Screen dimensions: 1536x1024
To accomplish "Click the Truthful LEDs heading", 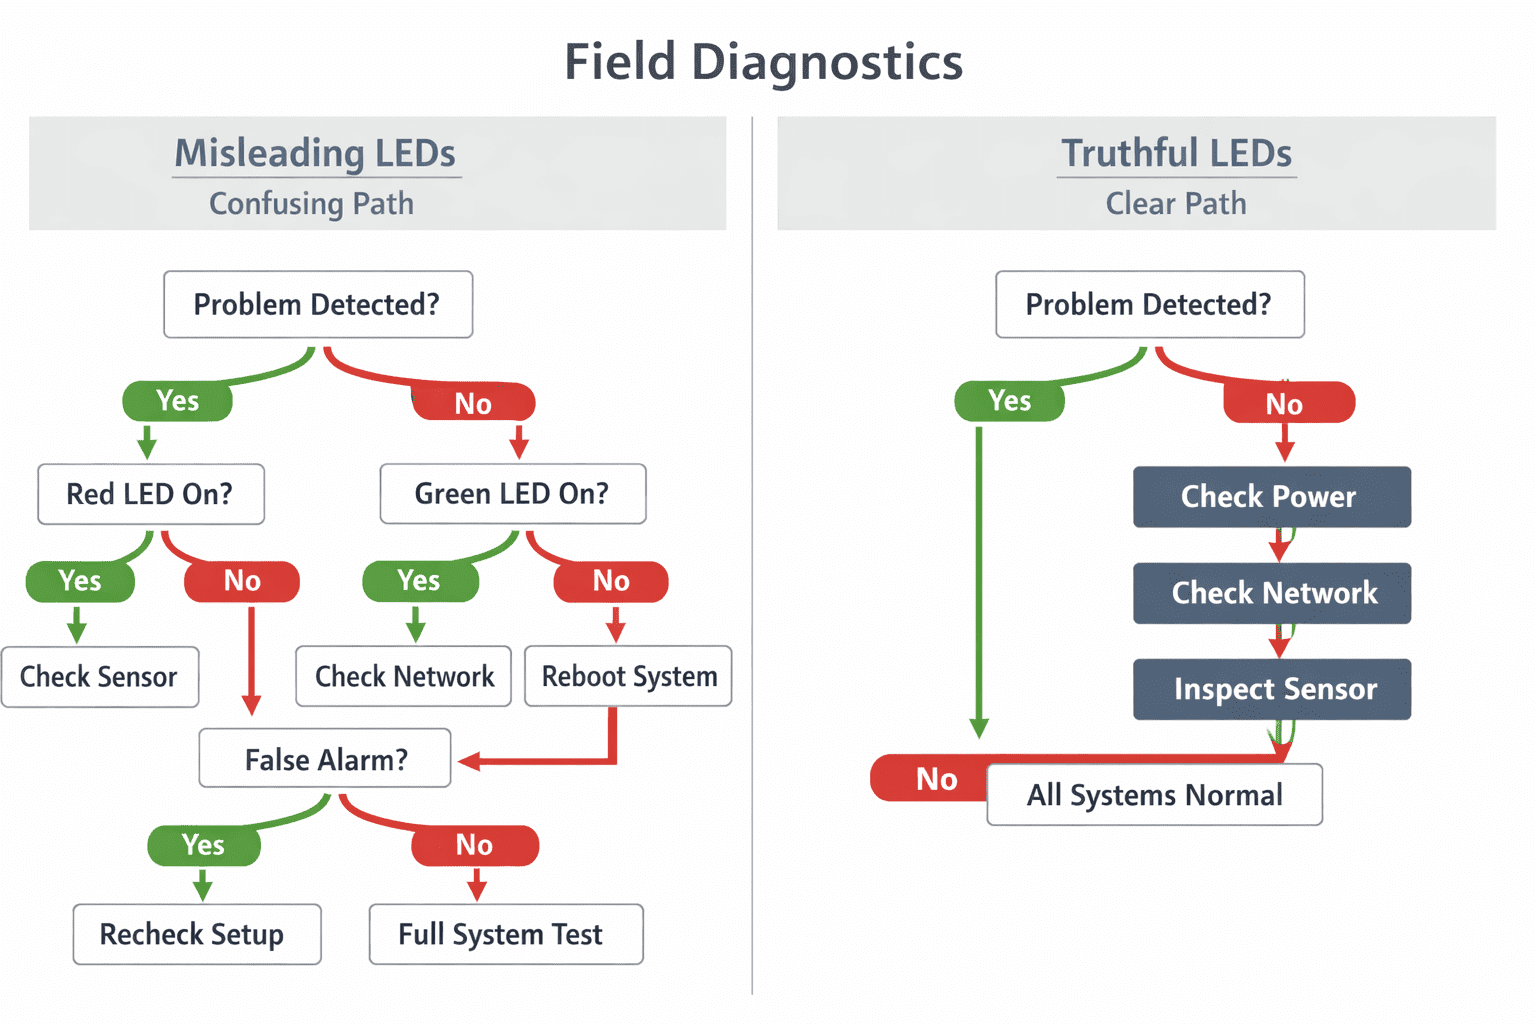I will [x=1176, y=153].
